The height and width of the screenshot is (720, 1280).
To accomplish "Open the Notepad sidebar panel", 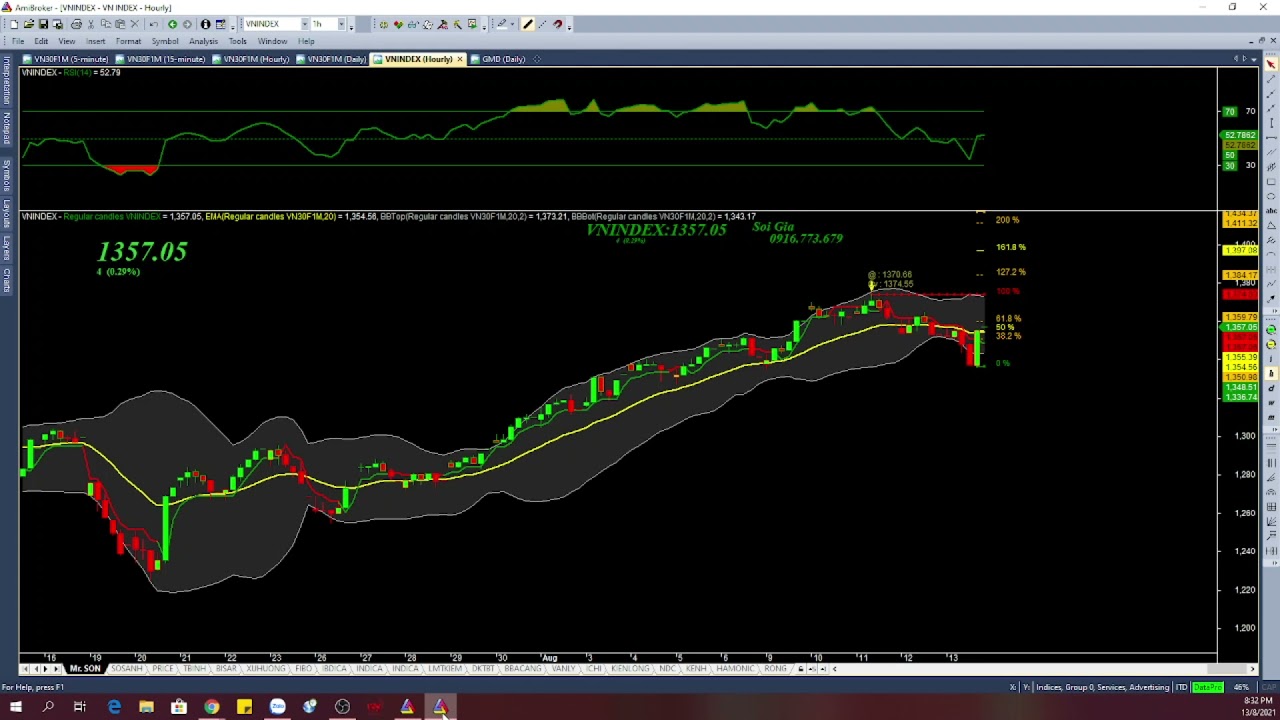I will [5, 127].
